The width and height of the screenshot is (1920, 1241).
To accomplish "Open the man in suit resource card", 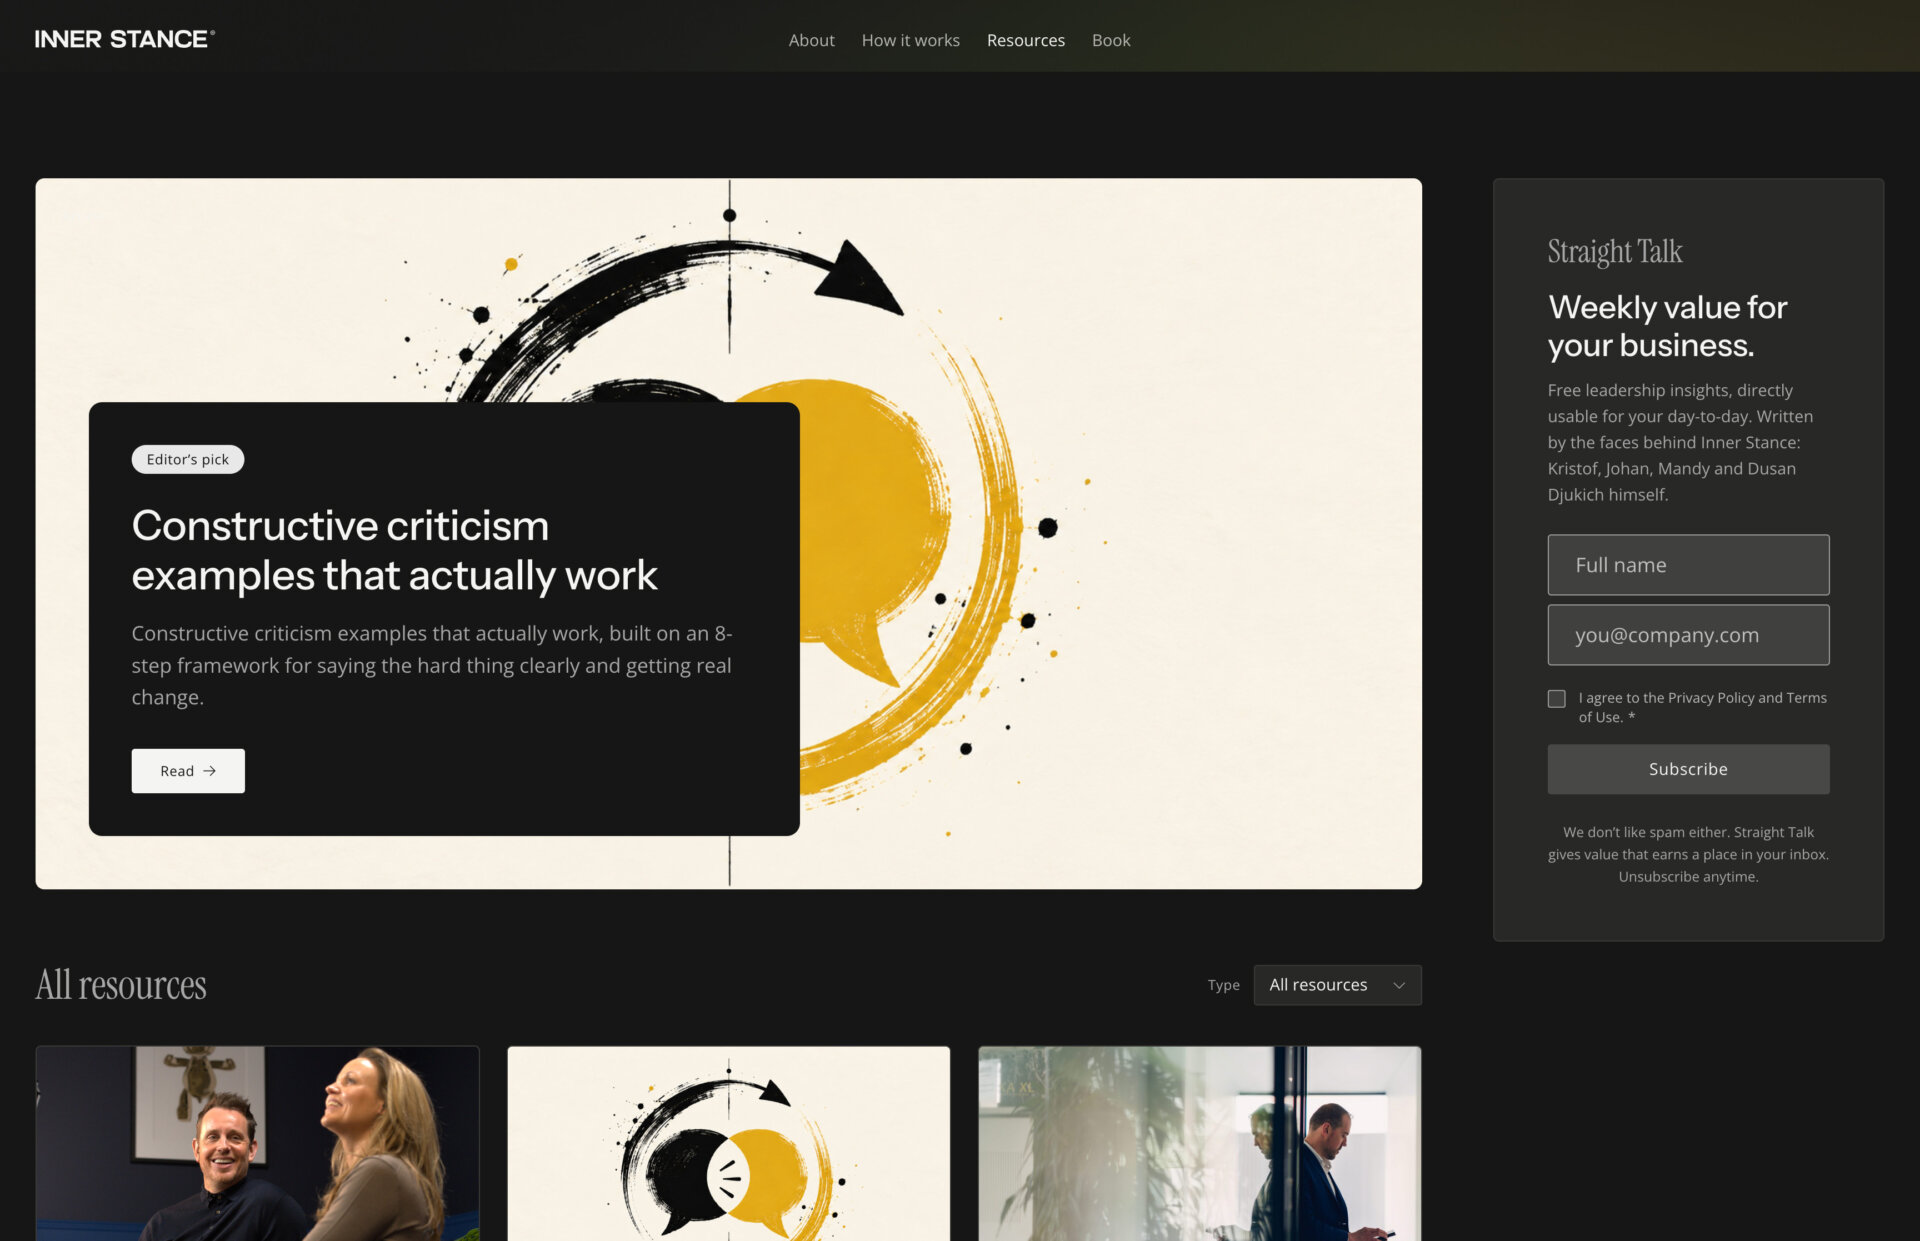I will tap(1199, 1143).
